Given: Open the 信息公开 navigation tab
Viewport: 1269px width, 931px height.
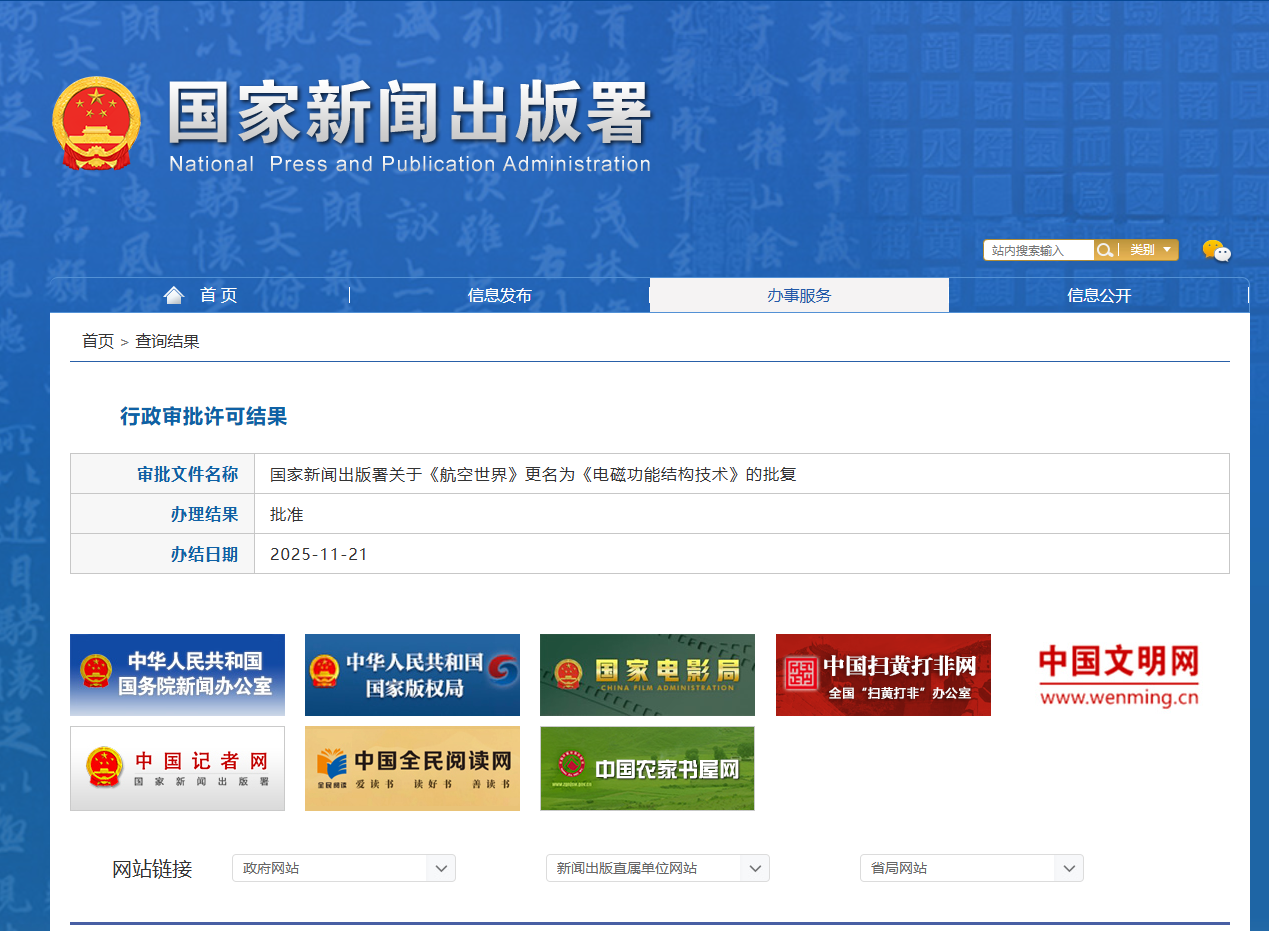Looking at the screenshot, I should pyautogui.click(x=1099, y=295).
